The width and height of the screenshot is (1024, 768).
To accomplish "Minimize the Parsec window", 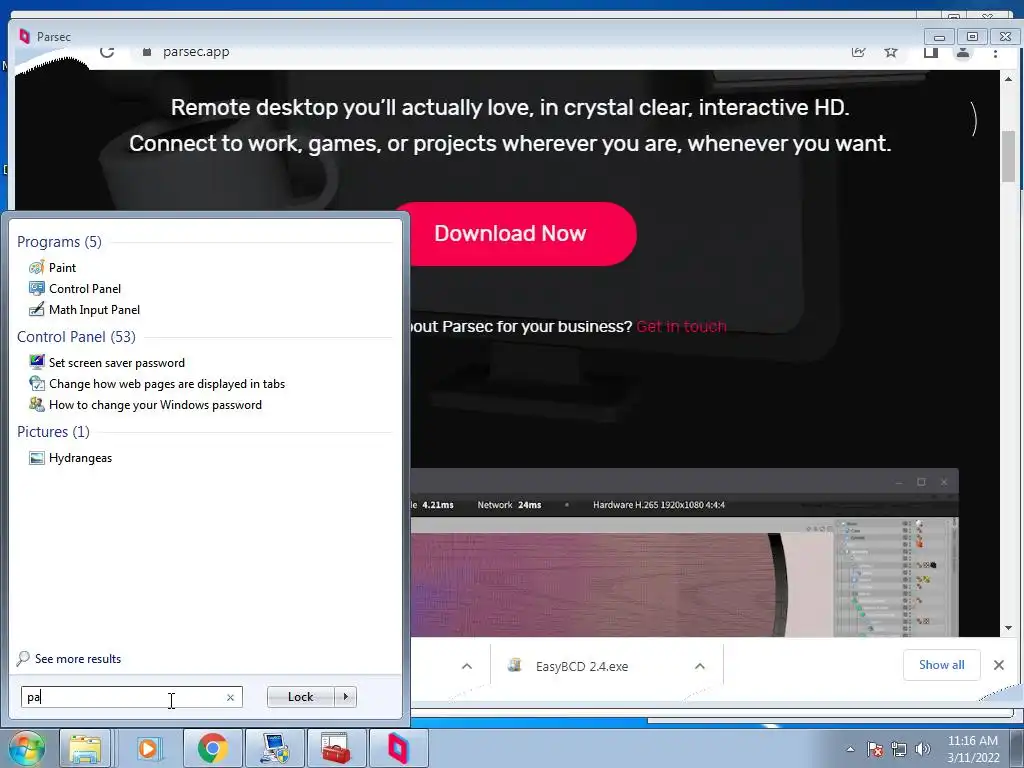I will pyautogui.click(x=940, y=37).
